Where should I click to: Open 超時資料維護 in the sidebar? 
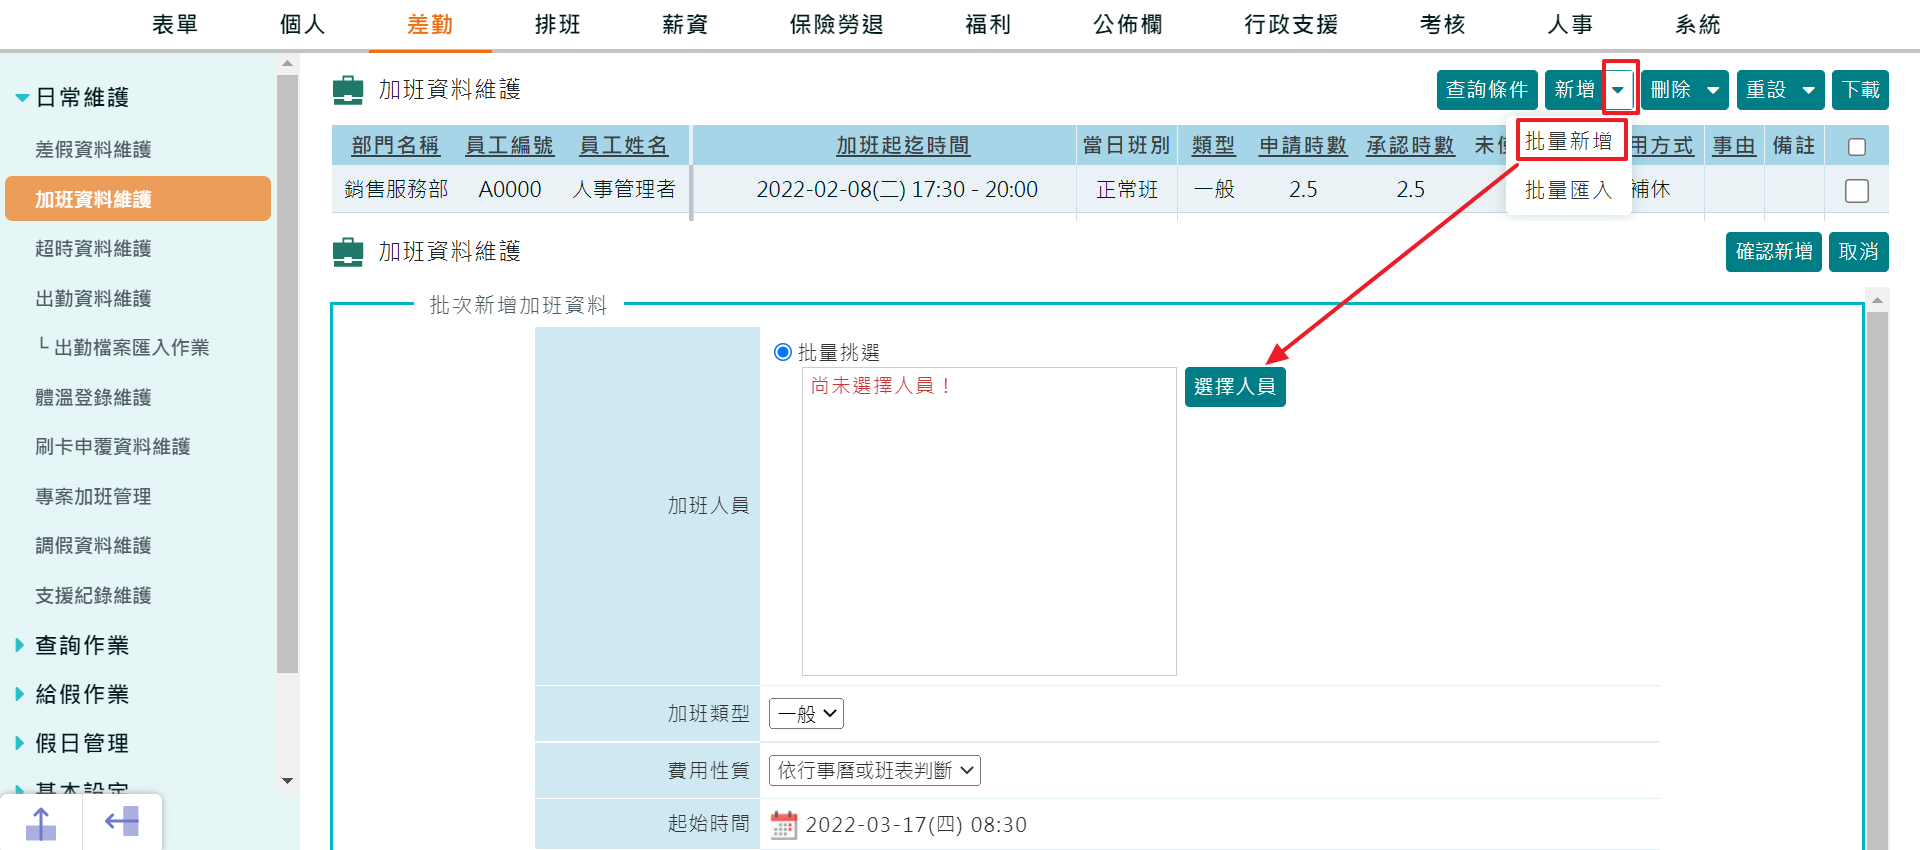point(94,249)
